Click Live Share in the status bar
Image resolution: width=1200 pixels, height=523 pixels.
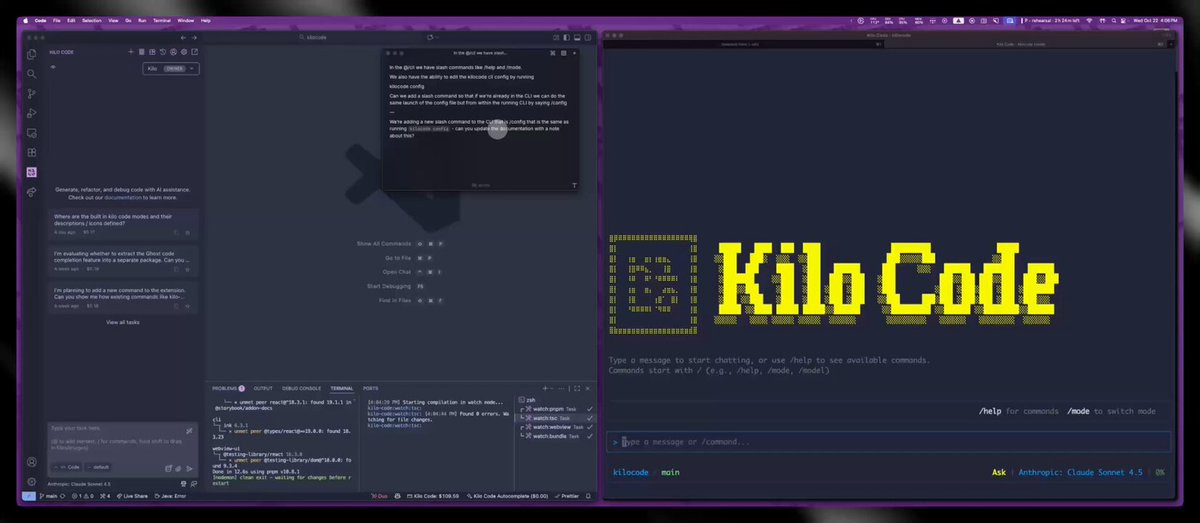pyautogui.click(x=134, y=496)
